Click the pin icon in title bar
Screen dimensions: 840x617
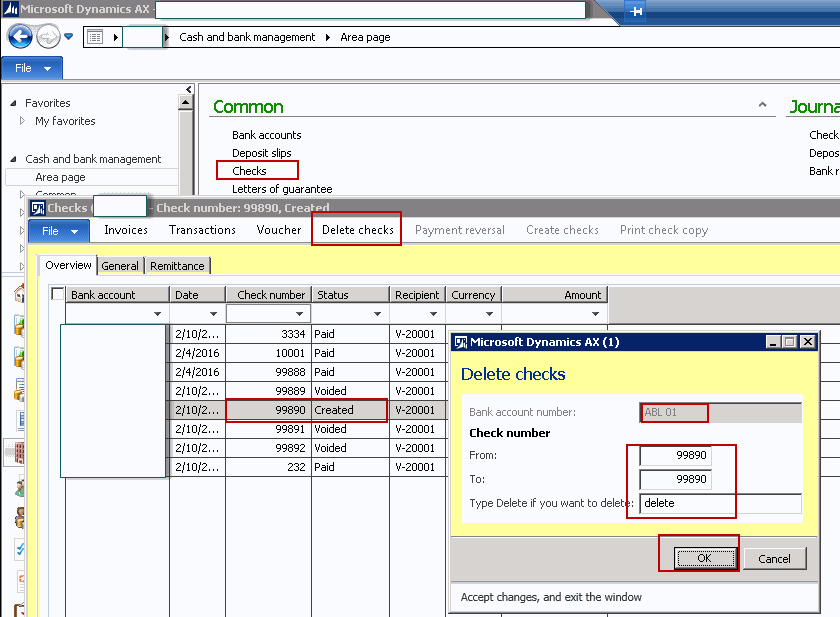[635, 11]
